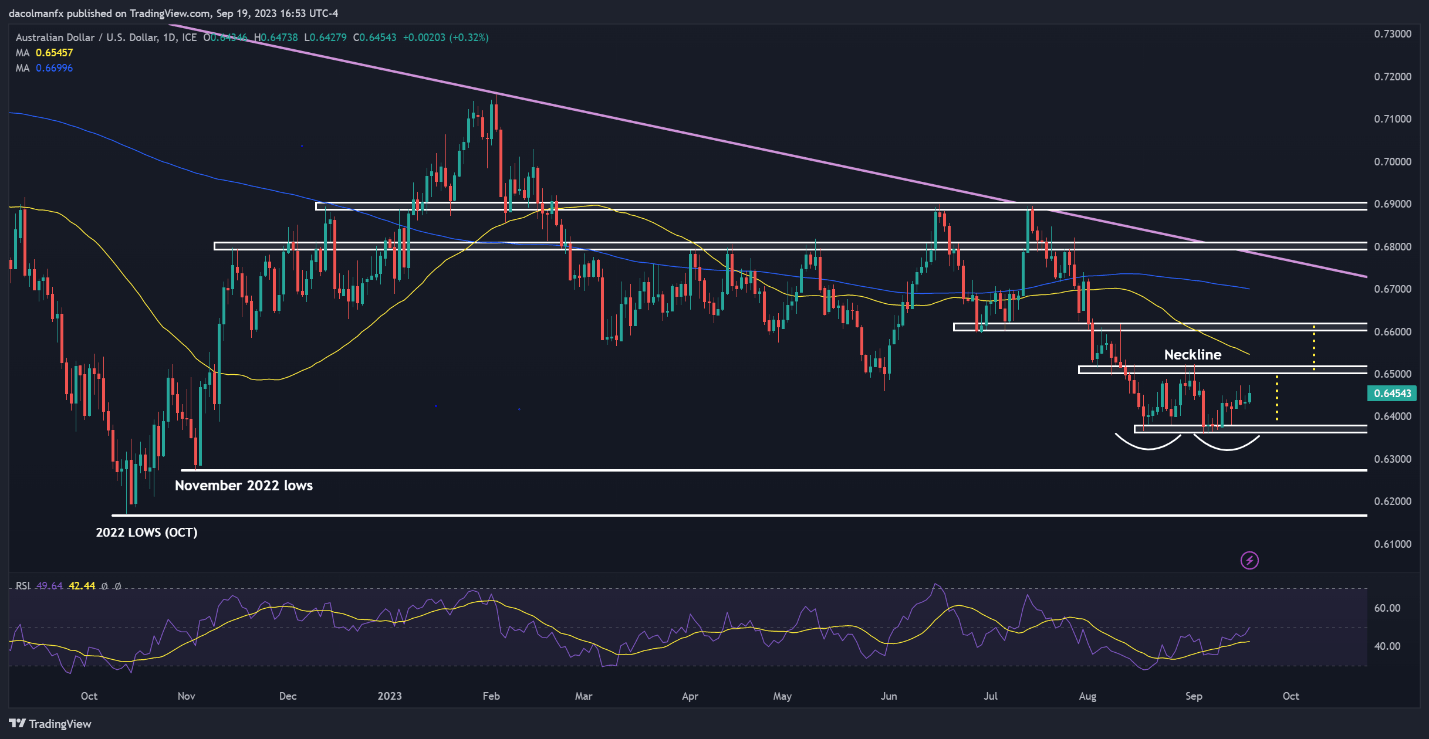This screenshot has width=1429, height=739.
Task: Click the 'Mar' label on time axis
Action: 585,696
